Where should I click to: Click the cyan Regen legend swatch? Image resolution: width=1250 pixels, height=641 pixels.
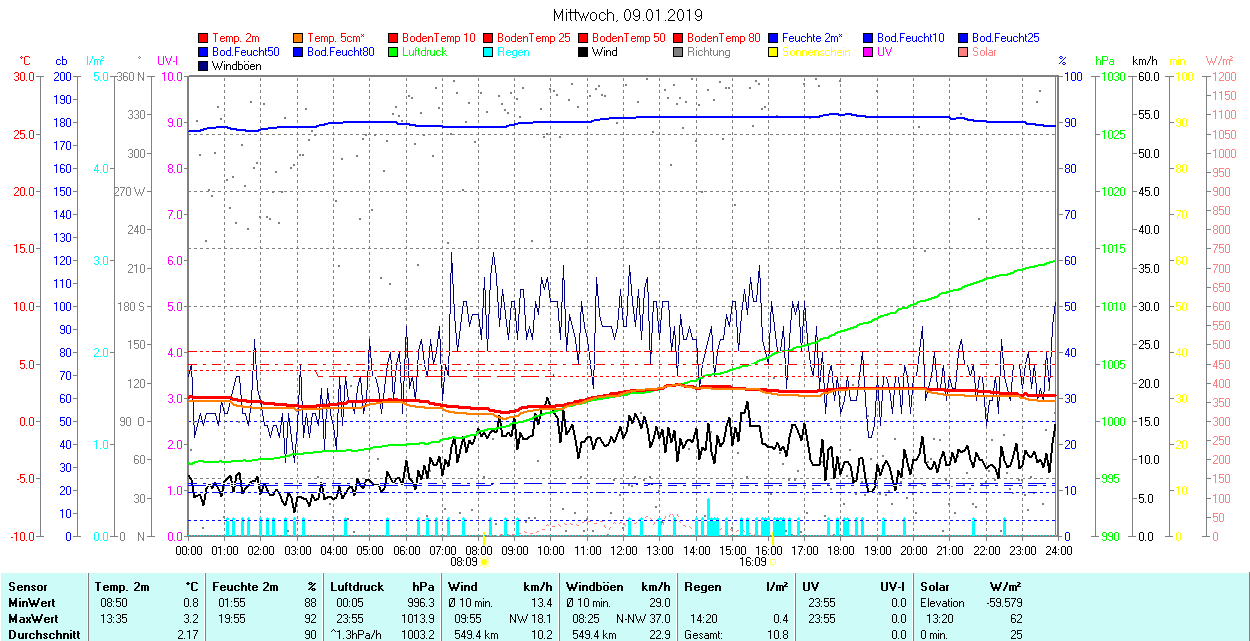(489, 52)
